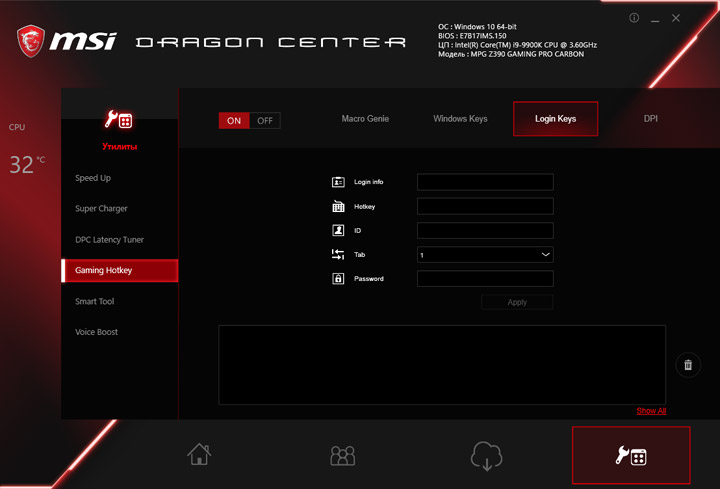The image size is (720, 489).
Task: Focus the ID input field
Action: click(485, 230)
